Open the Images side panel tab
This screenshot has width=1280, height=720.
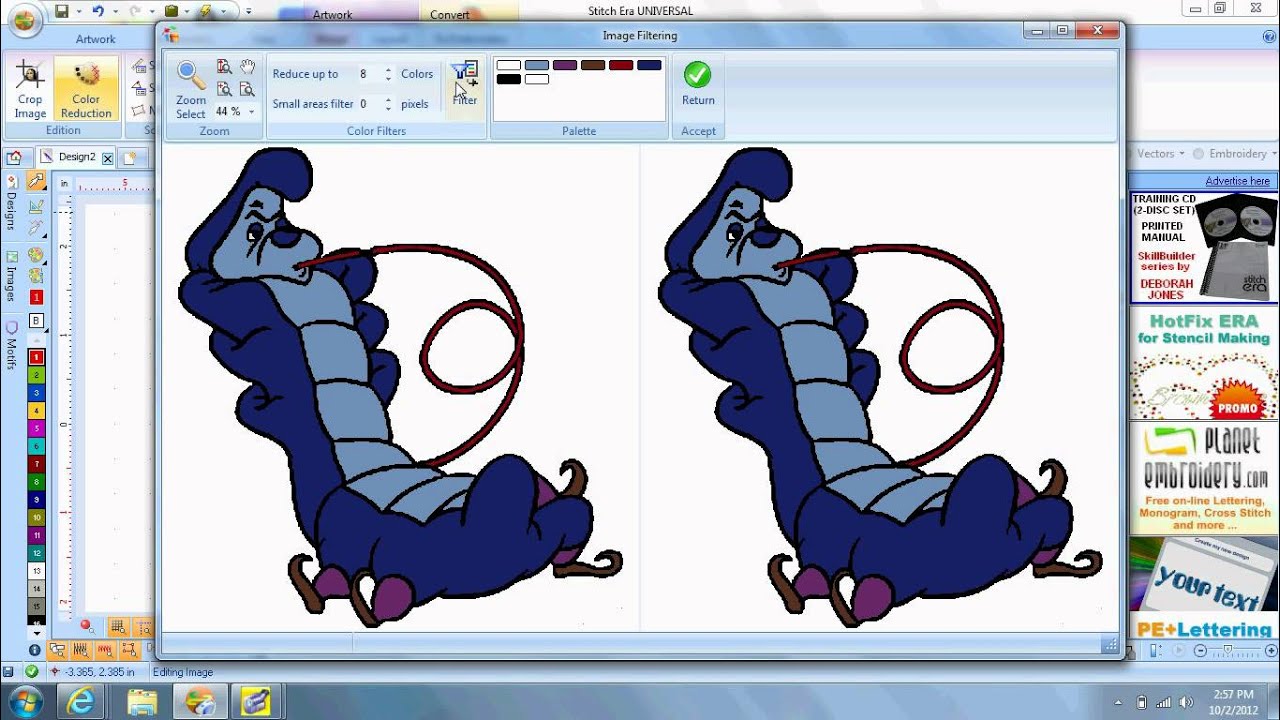tap(11, 277)
